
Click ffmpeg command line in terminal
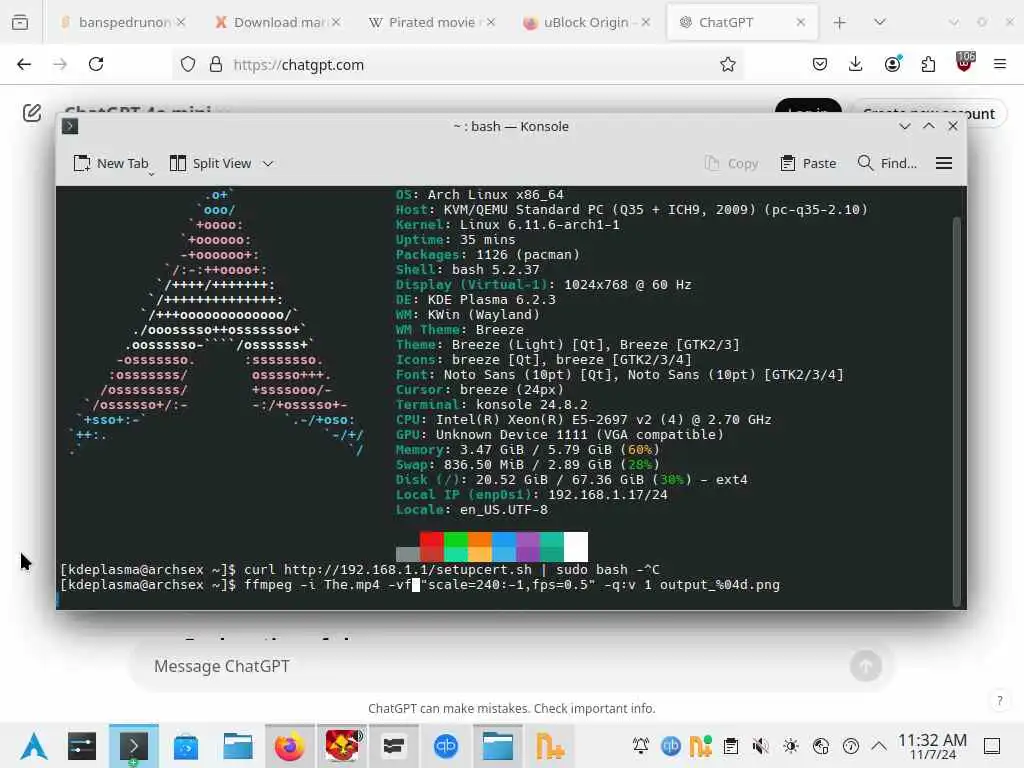[x=420, y=584]
